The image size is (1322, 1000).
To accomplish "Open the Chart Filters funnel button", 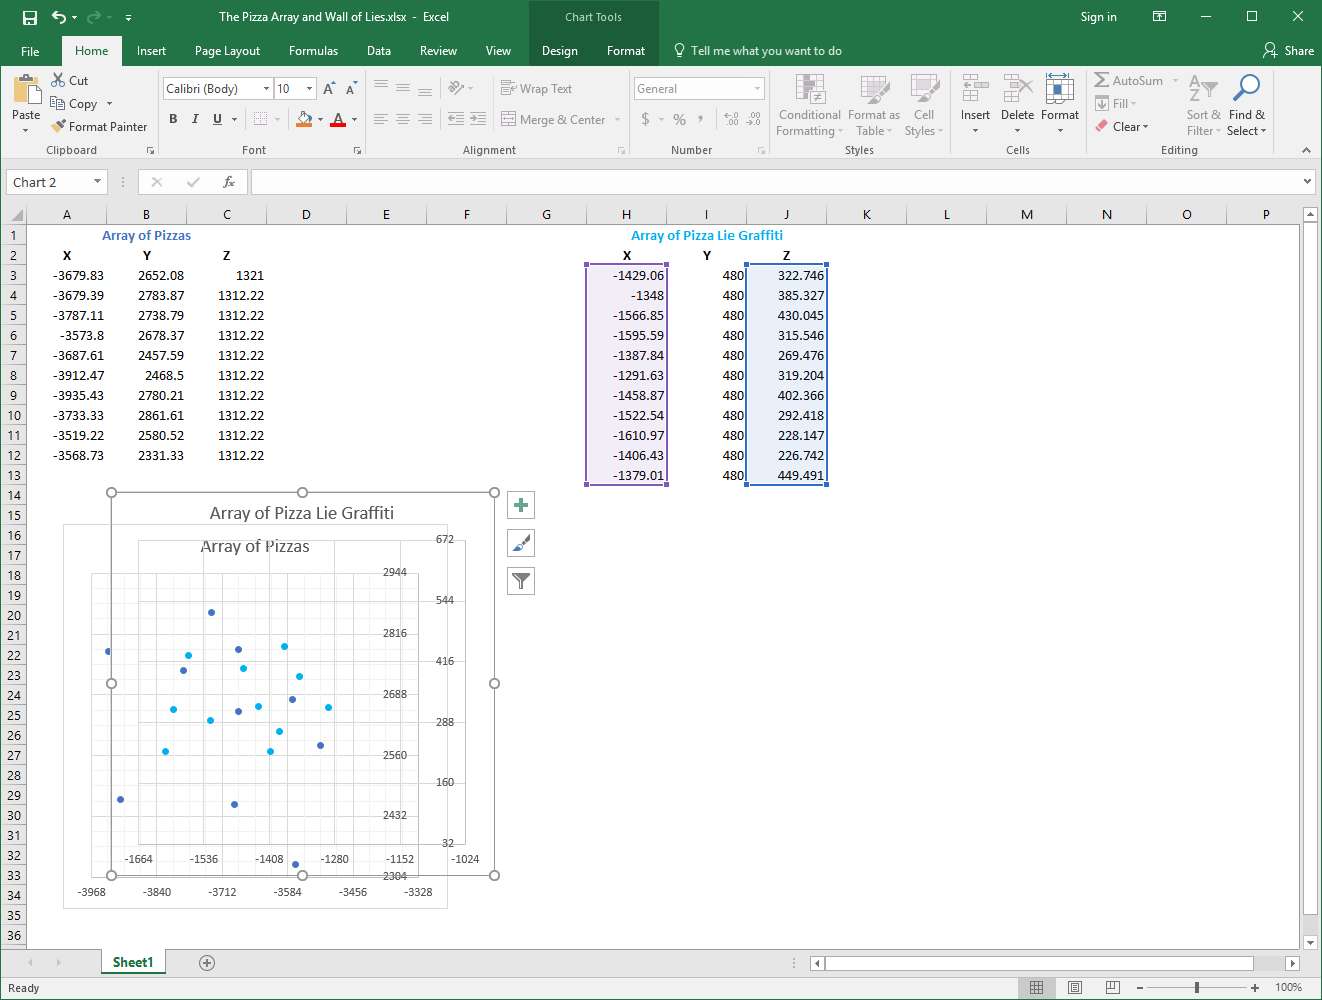I will point(521,581).
